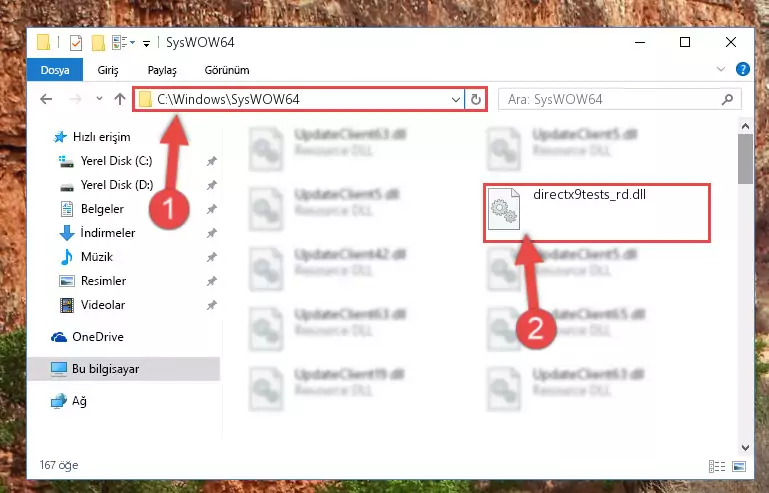
Task: Click the vertical scrollbar thumb
Action: tap(745, 159)
